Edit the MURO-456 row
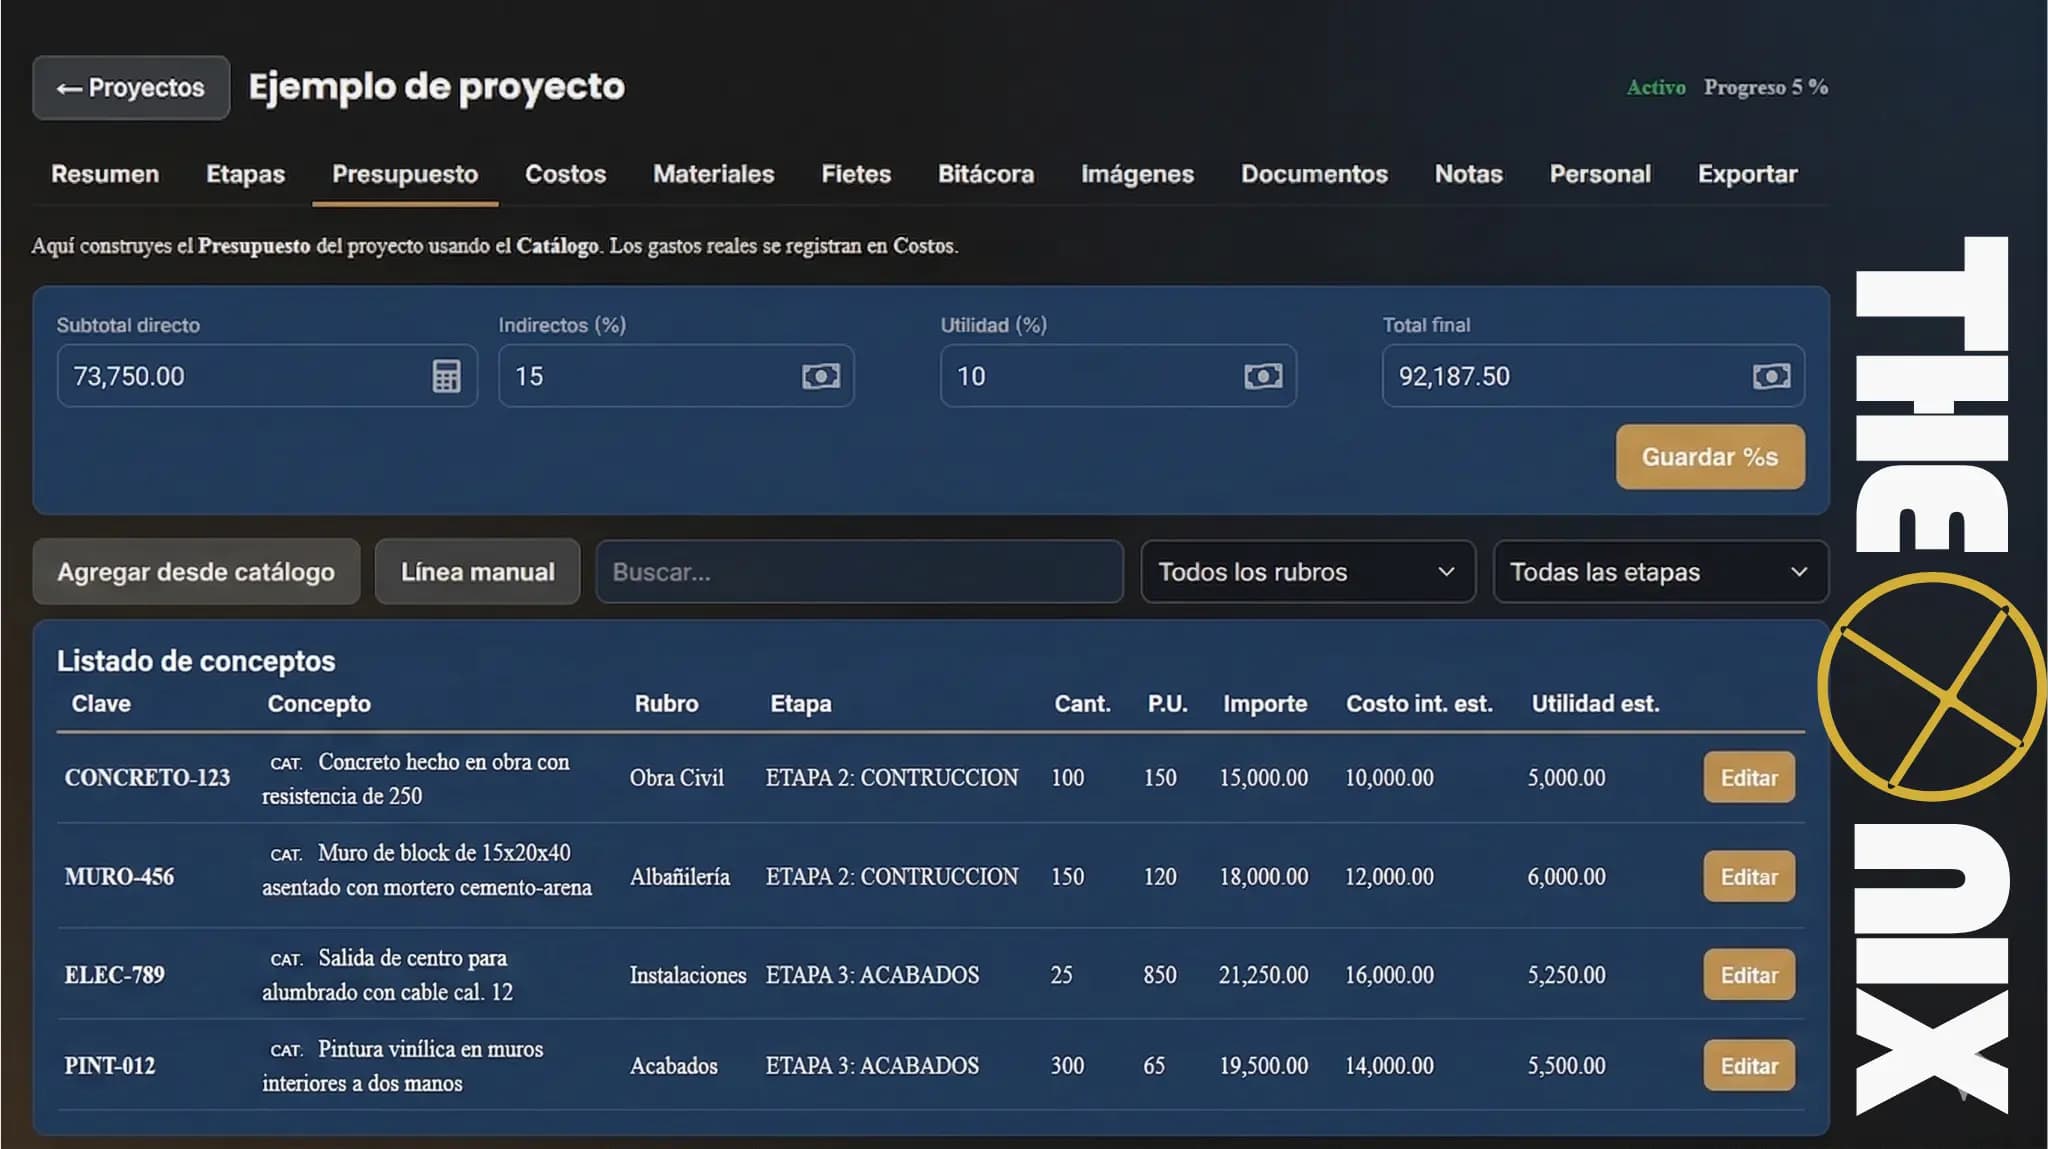 pyautogui.click(x=1749, y=877)
